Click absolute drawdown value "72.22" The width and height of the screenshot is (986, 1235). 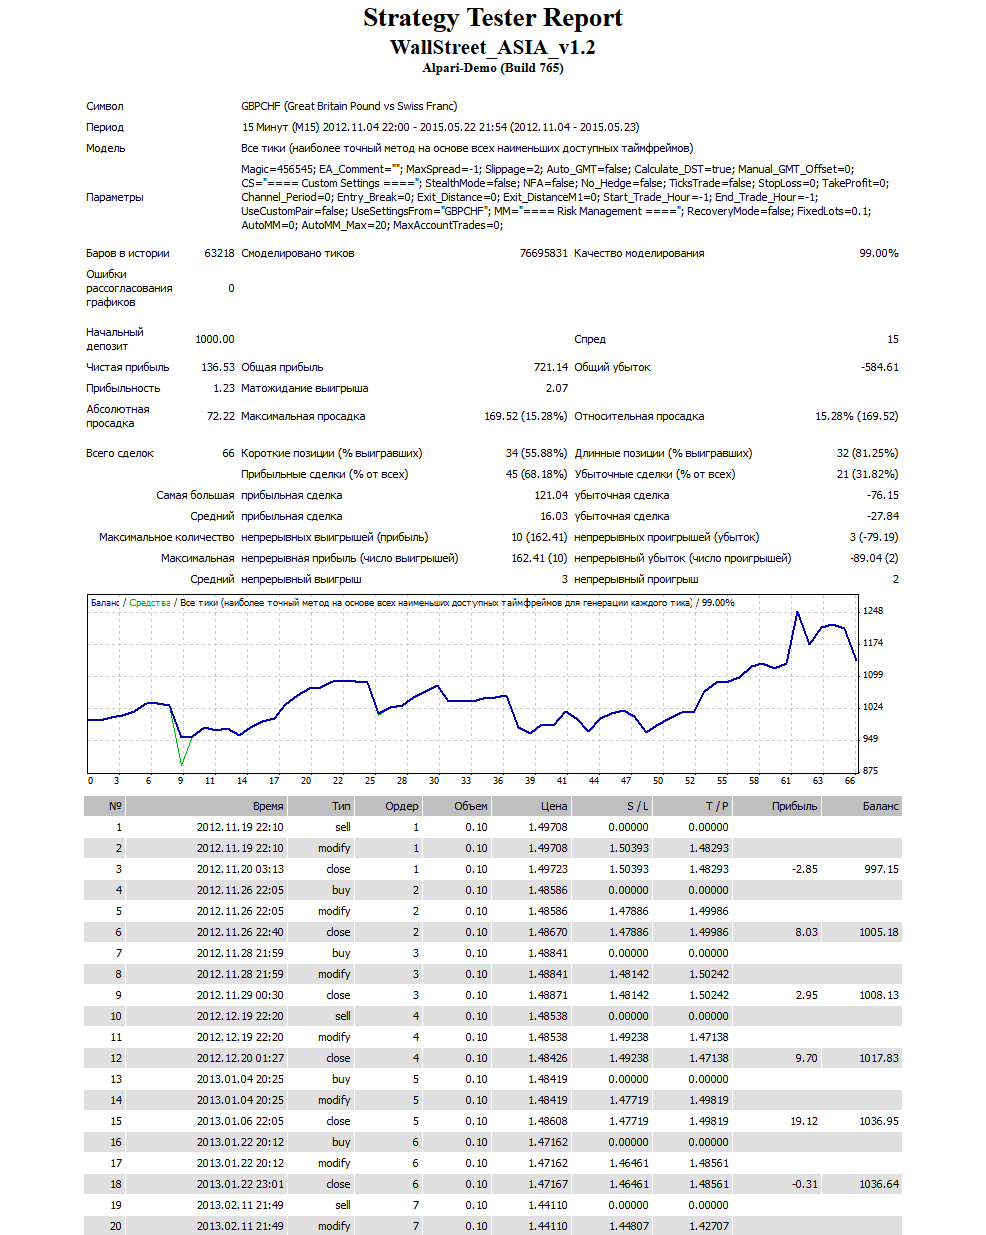(221, 416)
